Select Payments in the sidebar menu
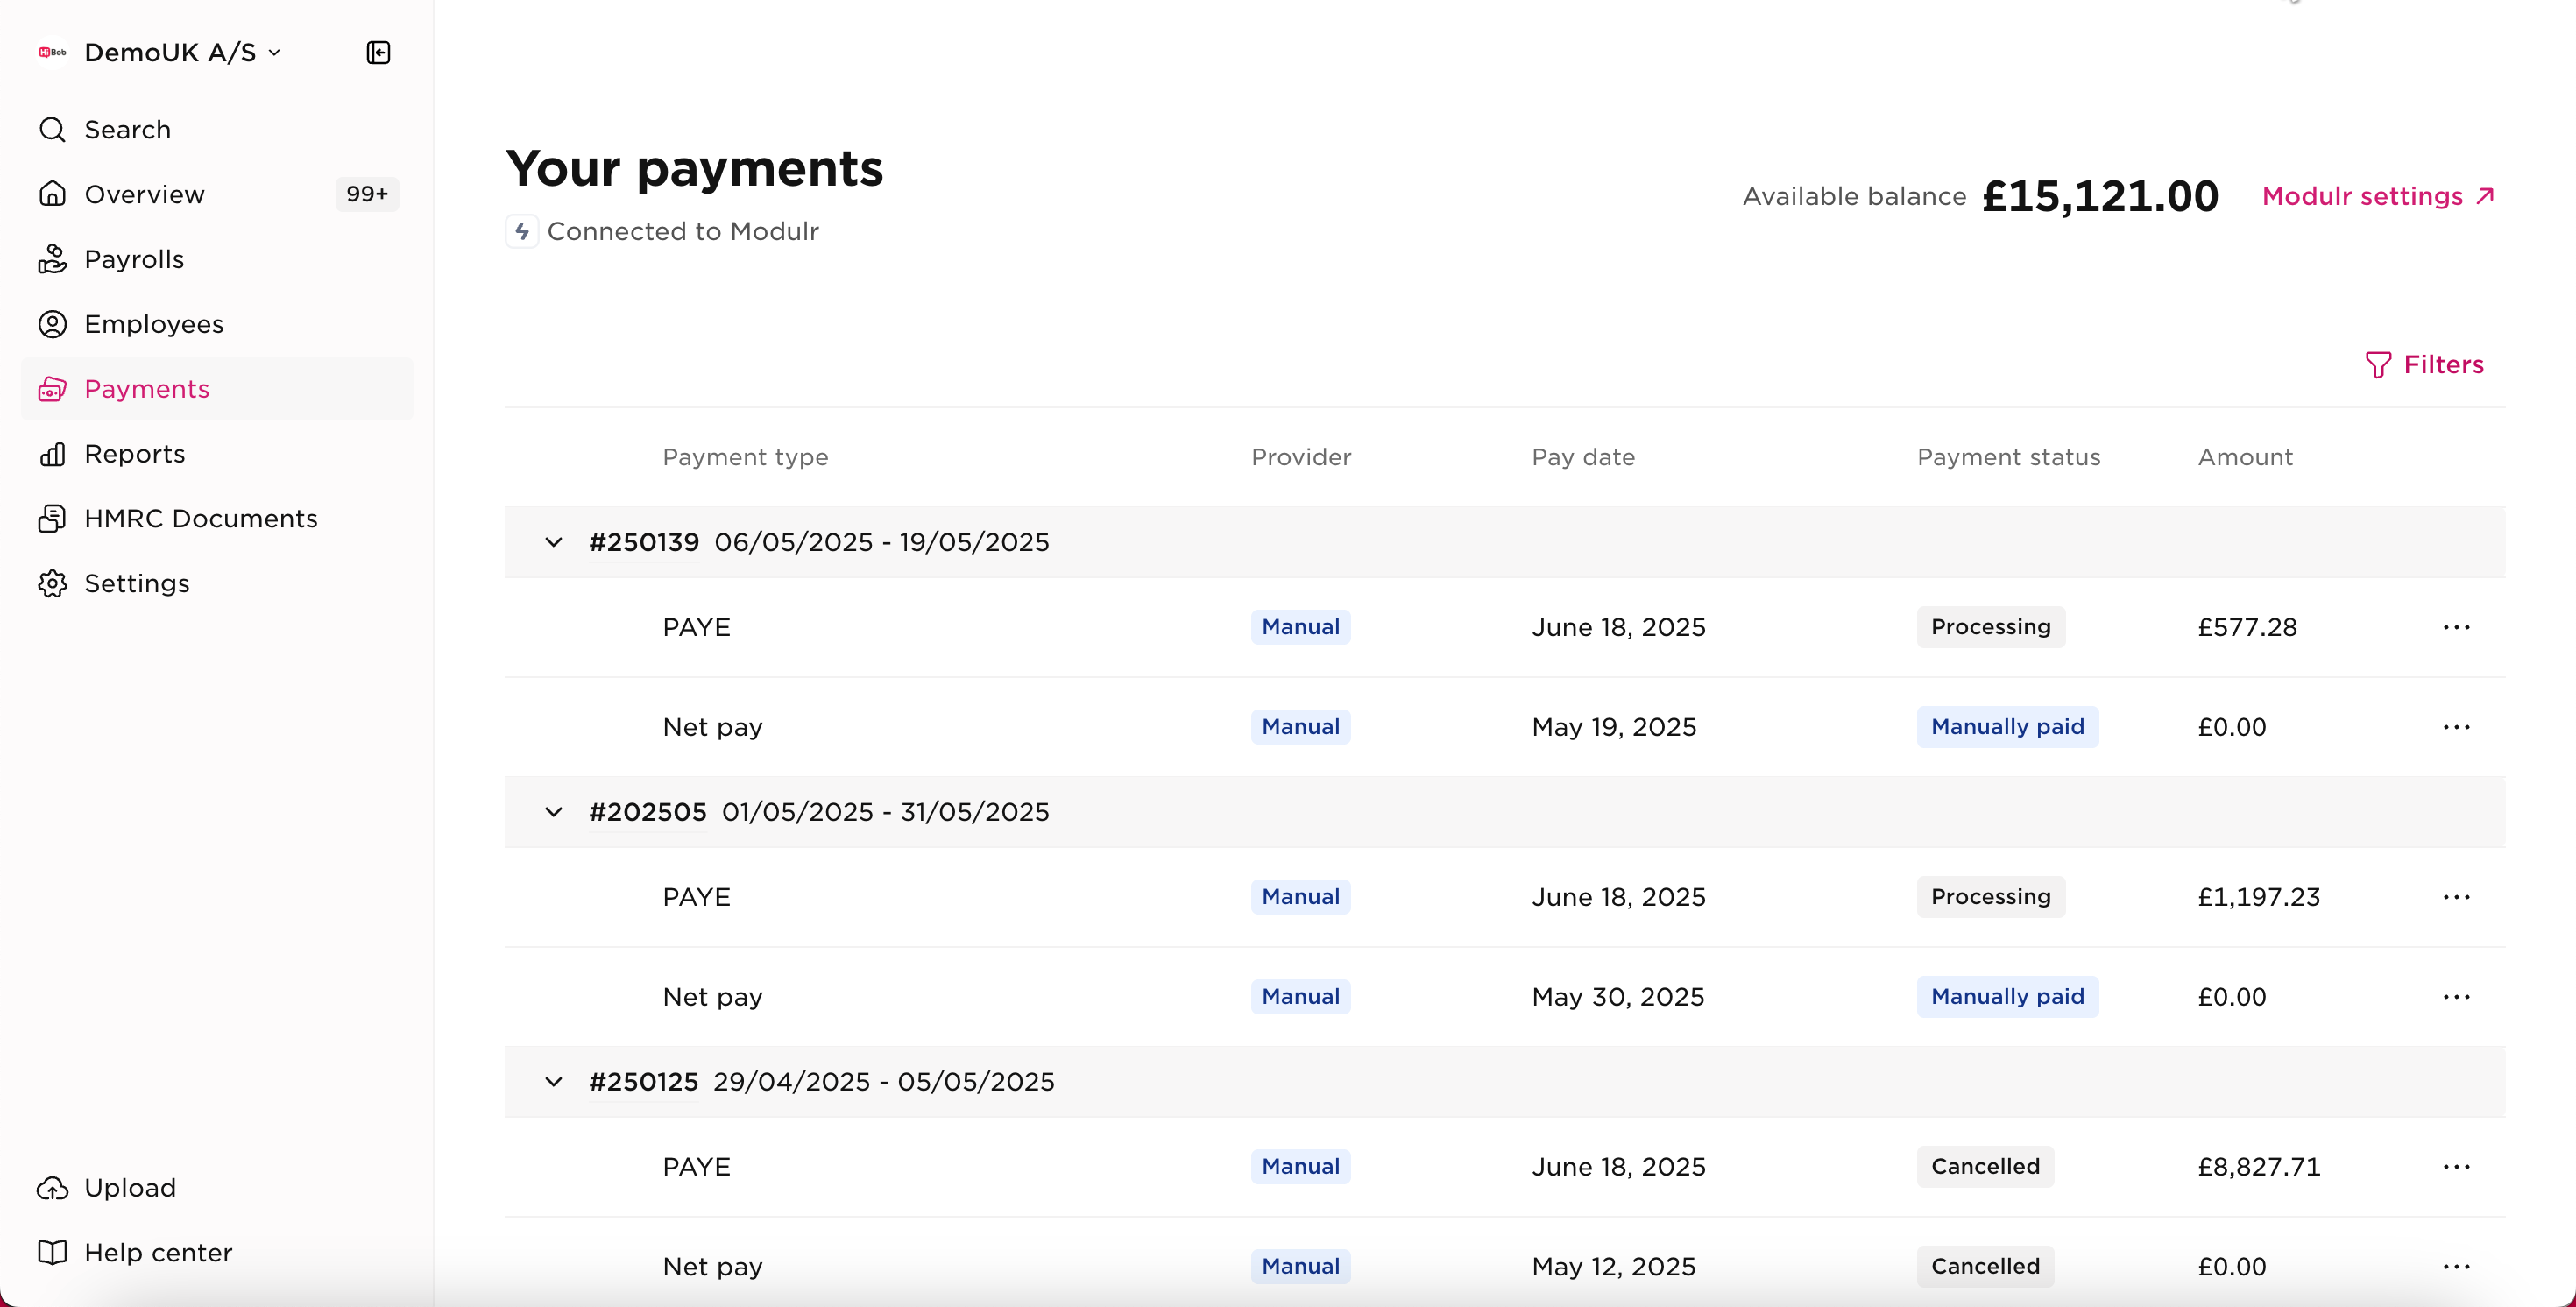 146,389
